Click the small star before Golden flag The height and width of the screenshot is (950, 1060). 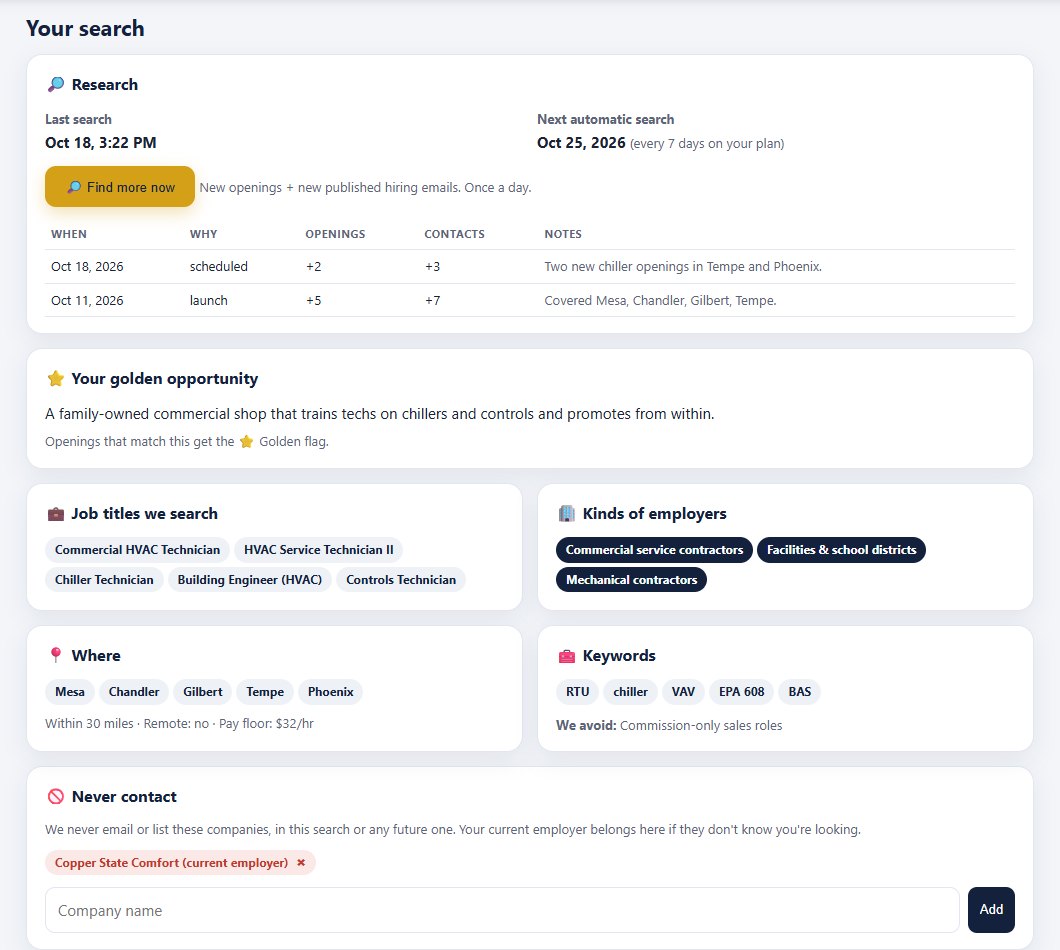(247, 442)
